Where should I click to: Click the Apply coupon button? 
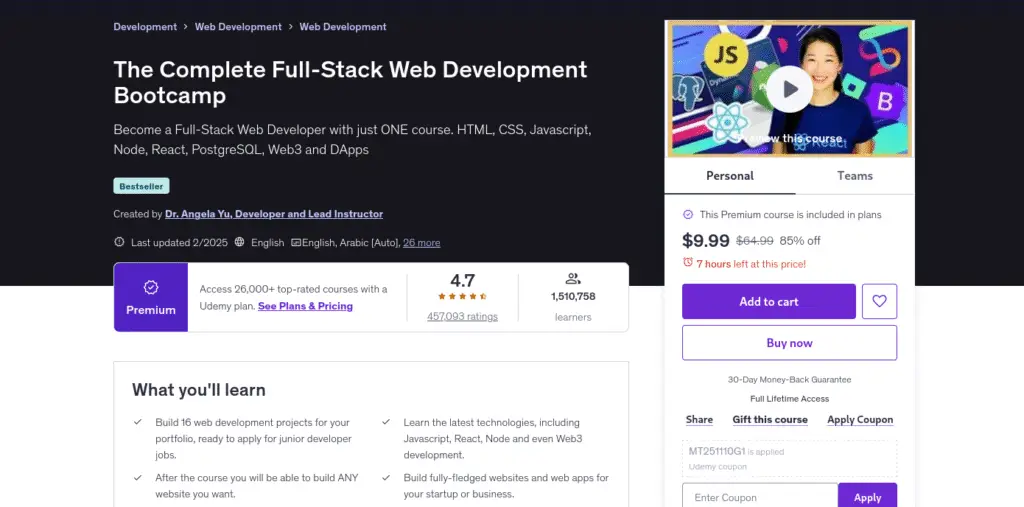point(867,497)
